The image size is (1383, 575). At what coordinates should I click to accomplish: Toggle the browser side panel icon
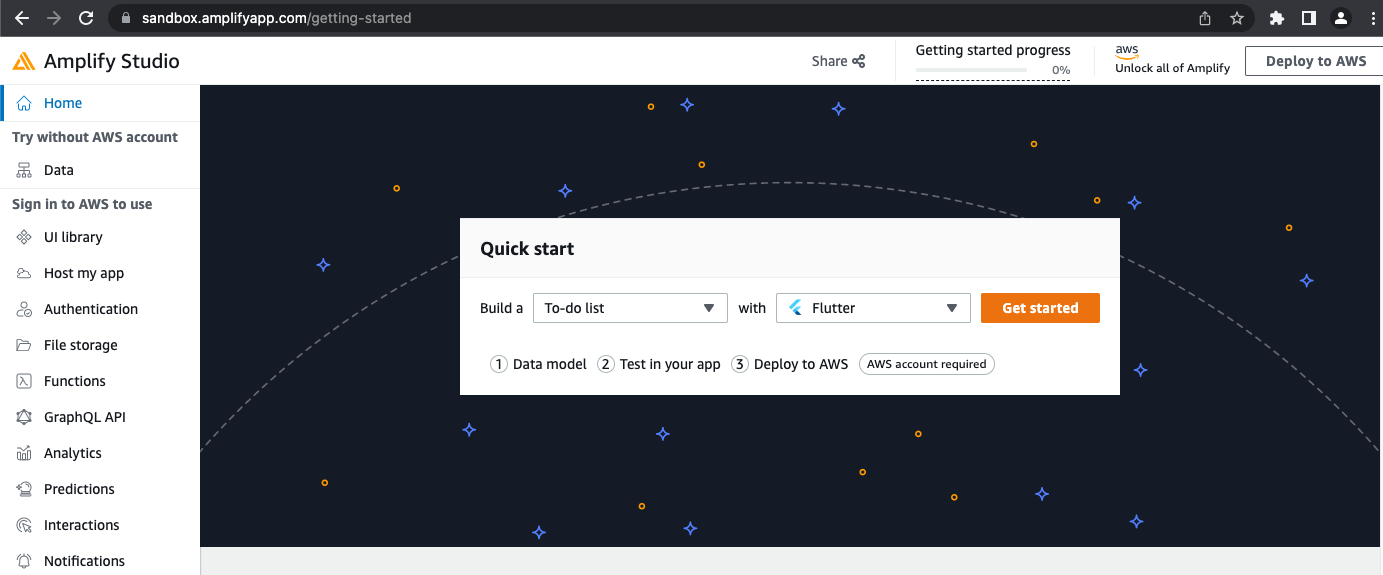tap(1308, 18)
